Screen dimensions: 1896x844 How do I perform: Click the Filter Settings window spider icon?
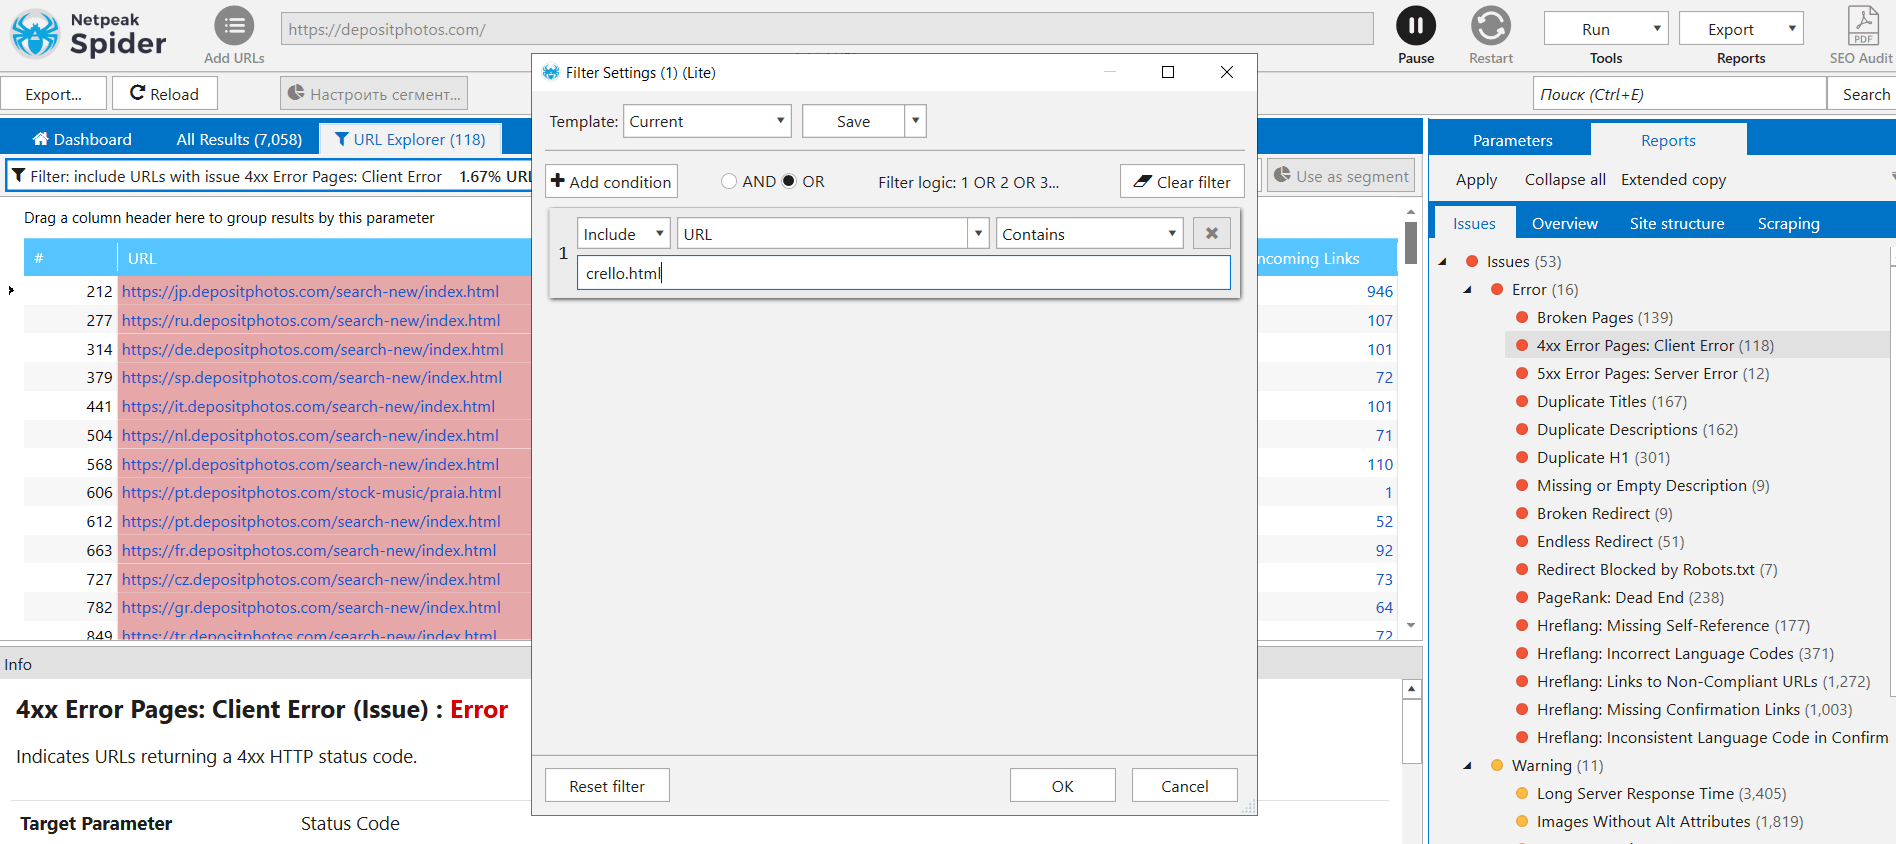click(550, 72)
